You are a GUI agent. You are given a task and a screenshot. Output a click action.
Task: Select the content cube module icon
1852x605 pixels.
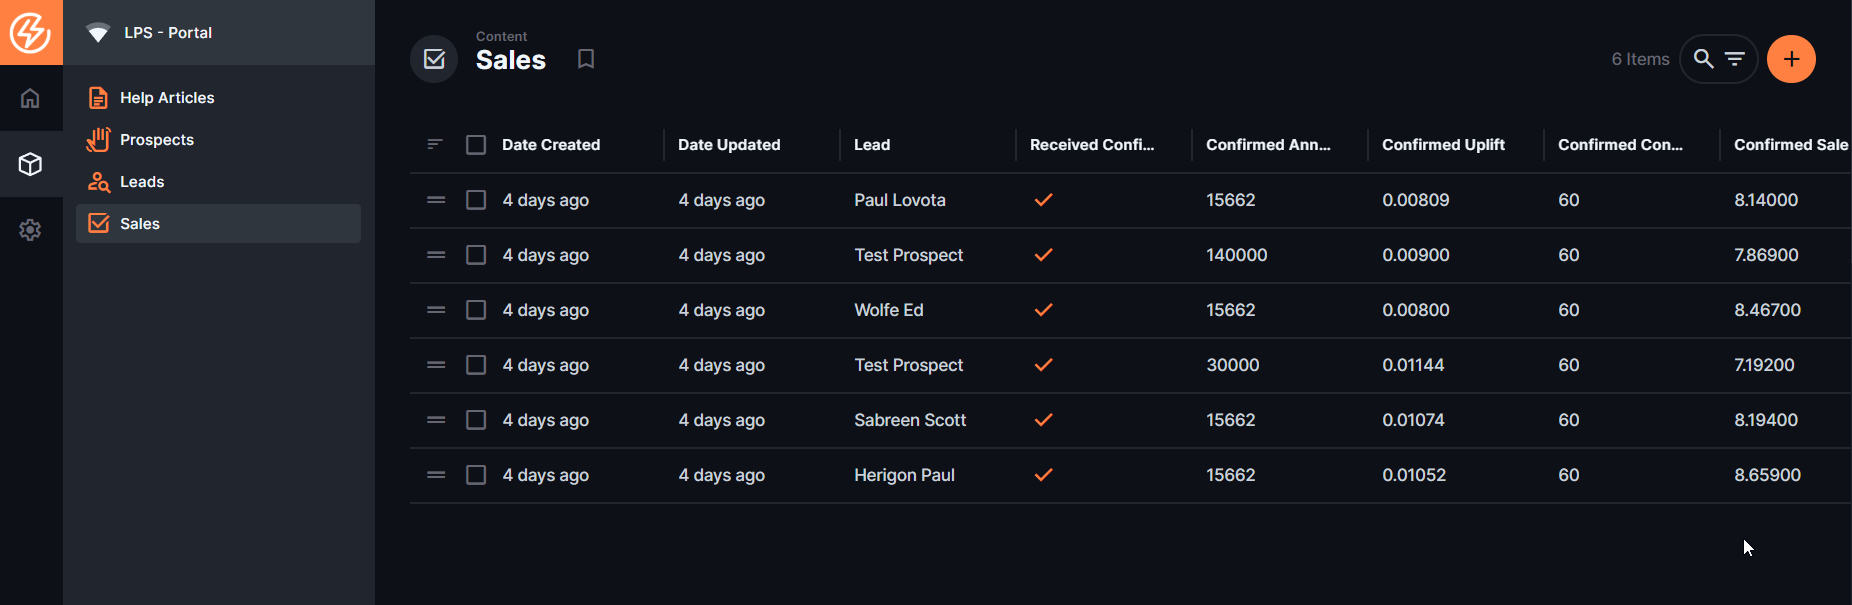point(30,164)
